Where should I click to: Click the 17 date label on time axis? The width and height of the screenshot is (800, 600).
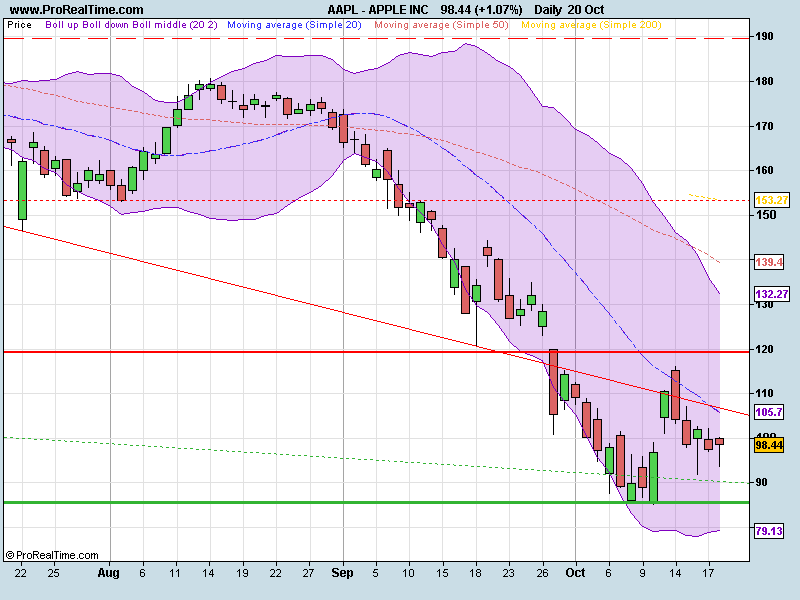(x=708, y=573)
